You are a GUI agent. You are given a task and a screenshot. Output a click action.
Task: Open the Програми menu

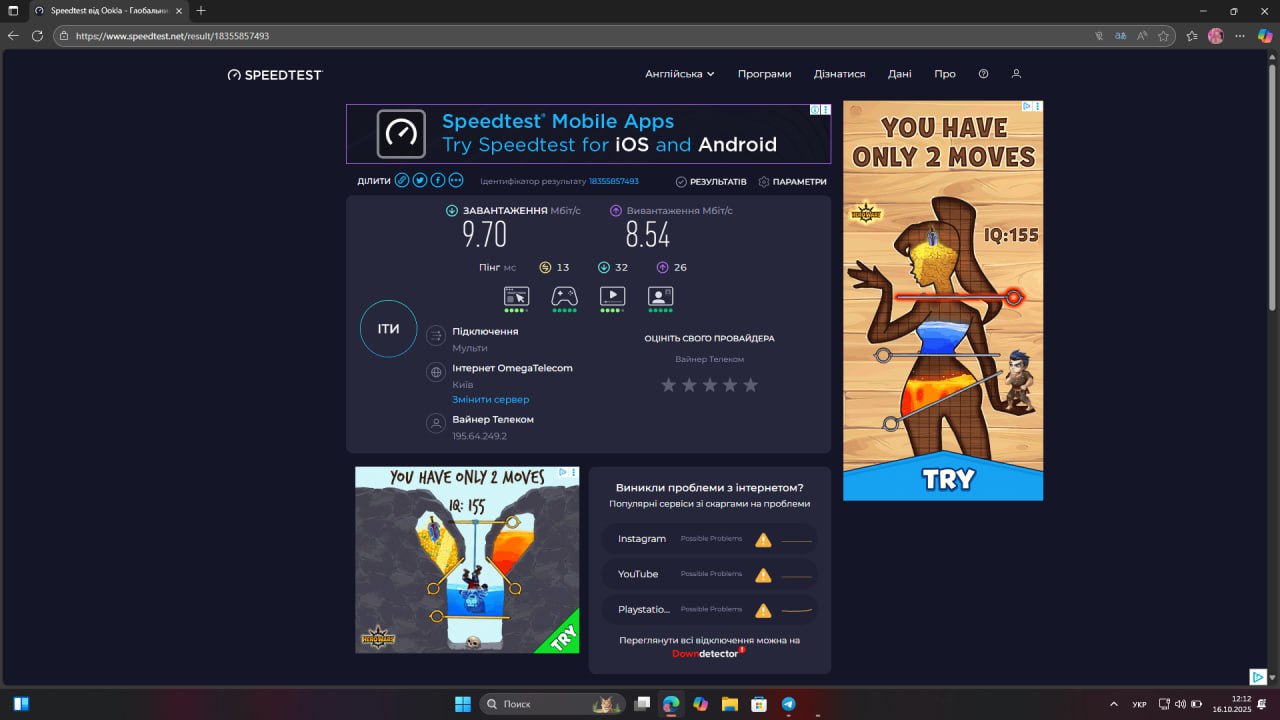(x=765, y=74)
